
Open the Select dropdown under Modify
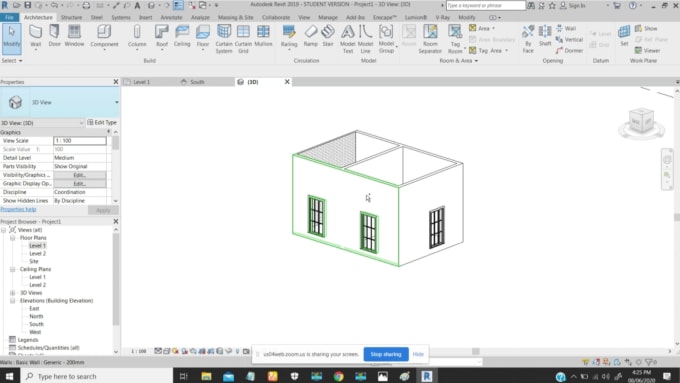[12, 61]
